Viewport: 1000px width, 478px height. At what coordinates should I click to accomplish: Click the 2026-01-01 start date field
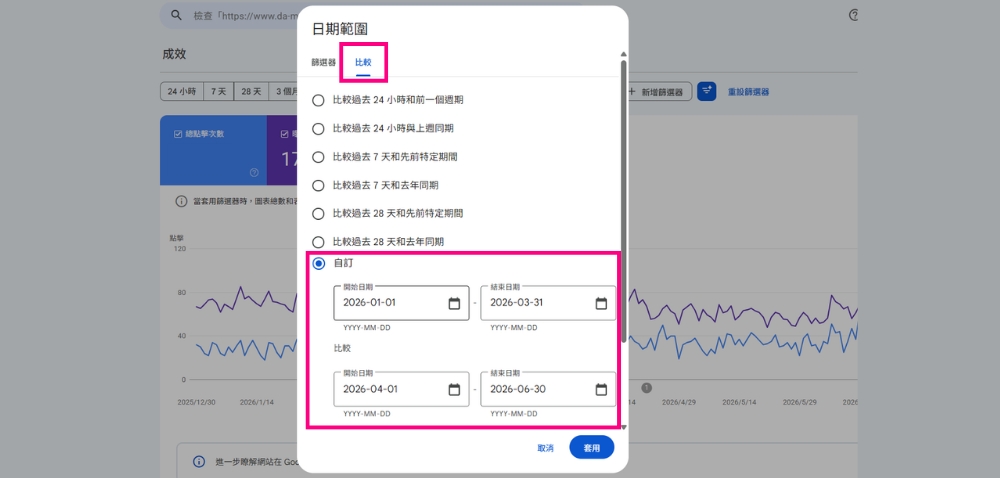(401, 303)
